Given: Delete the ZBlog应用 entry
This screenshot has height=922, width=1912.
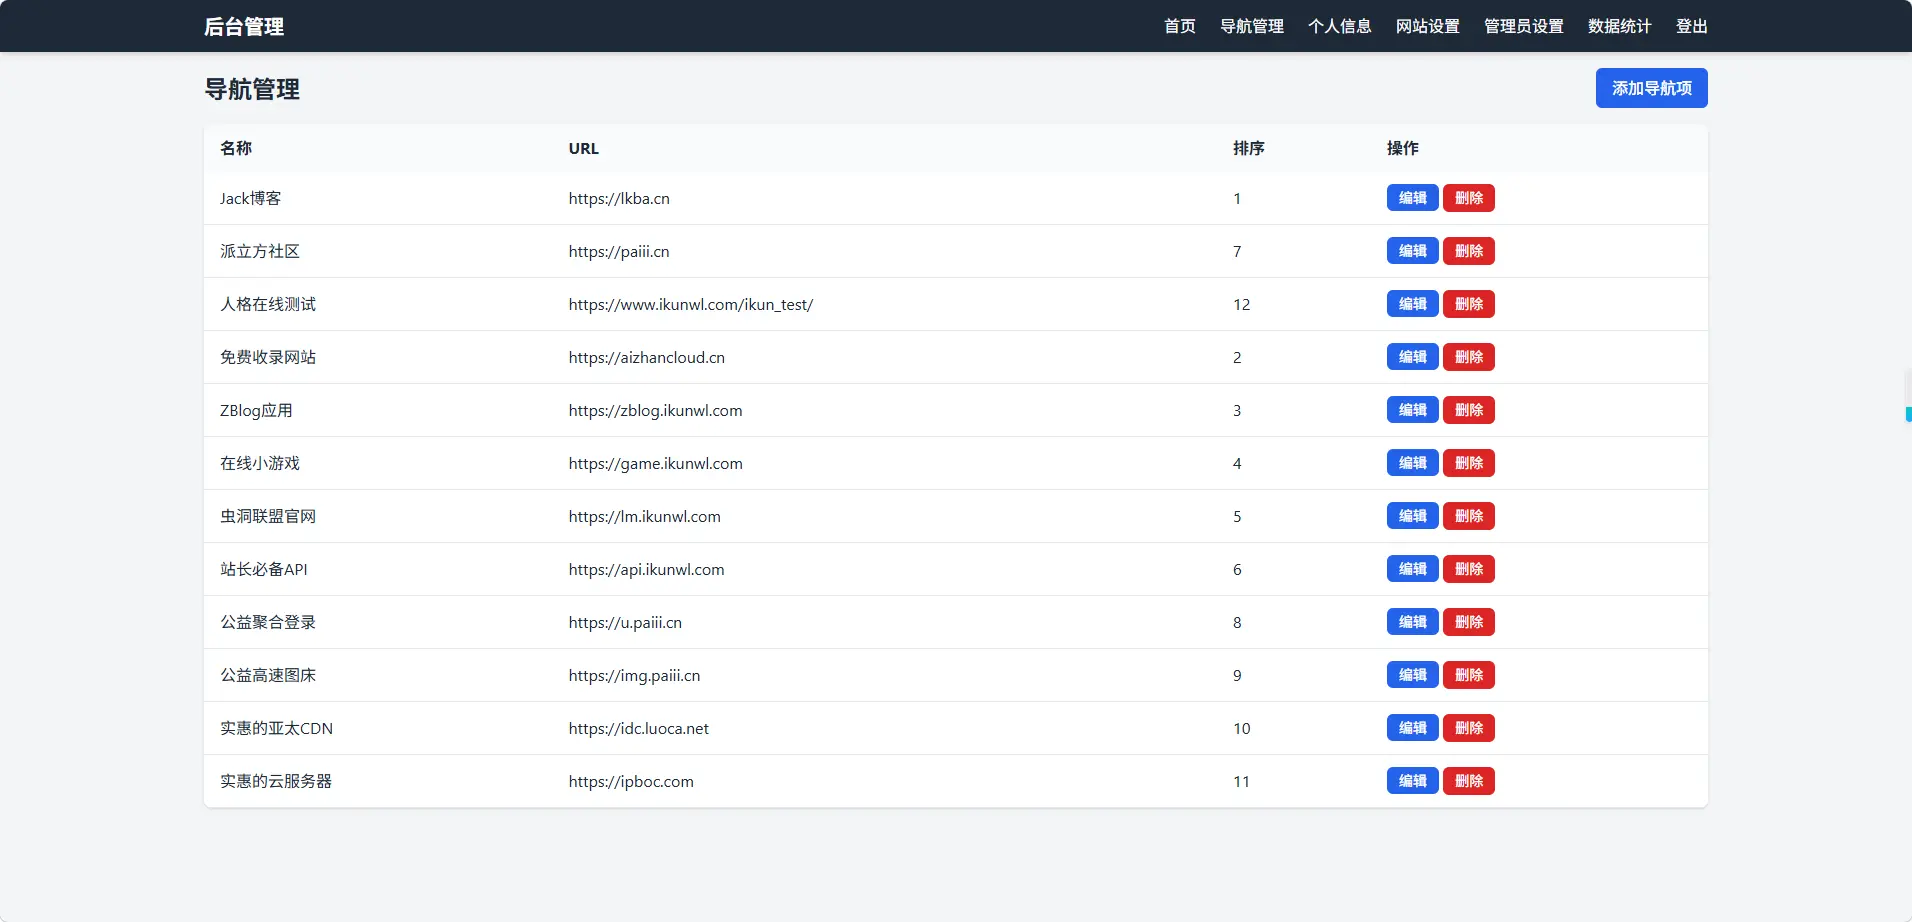Looking at the screenshot, I should point(1468,410).
